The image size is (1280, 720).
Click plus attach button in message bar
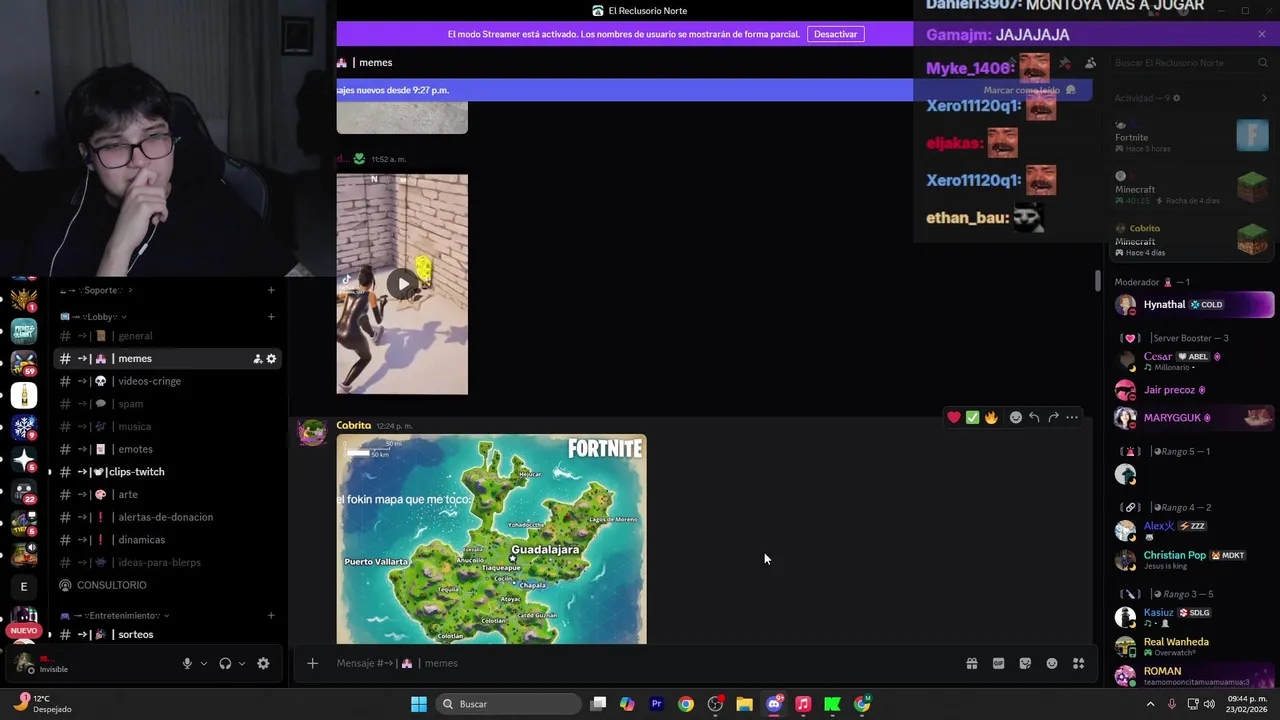[x=312, y=663]
